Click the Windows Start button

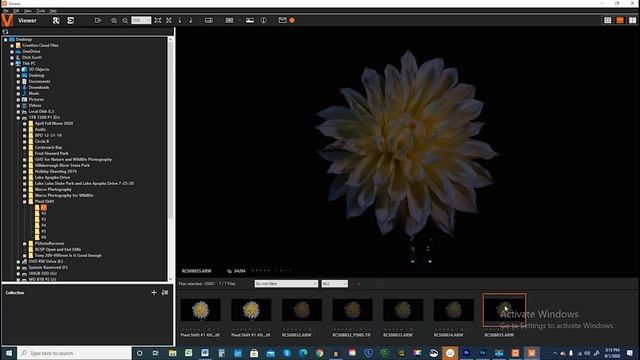click(x=9, y=353)
